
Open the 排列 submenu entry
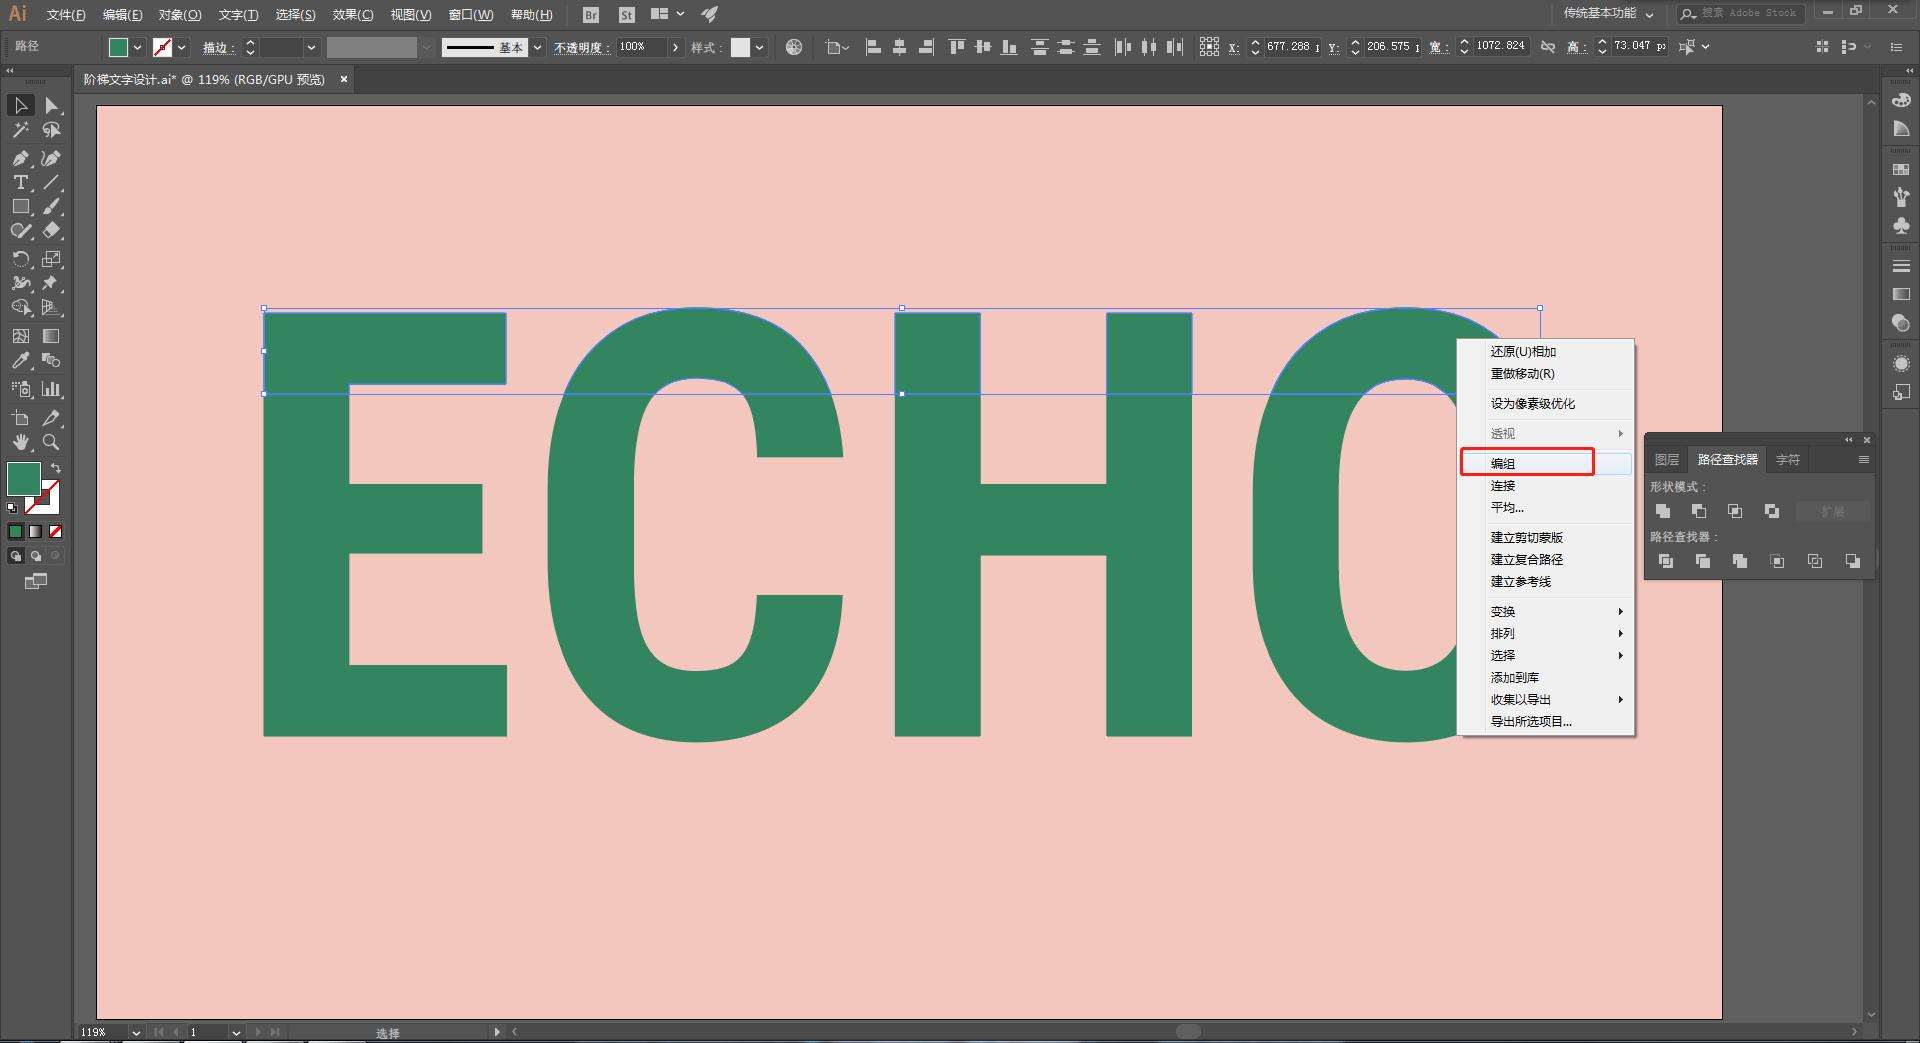(1546, 633)
